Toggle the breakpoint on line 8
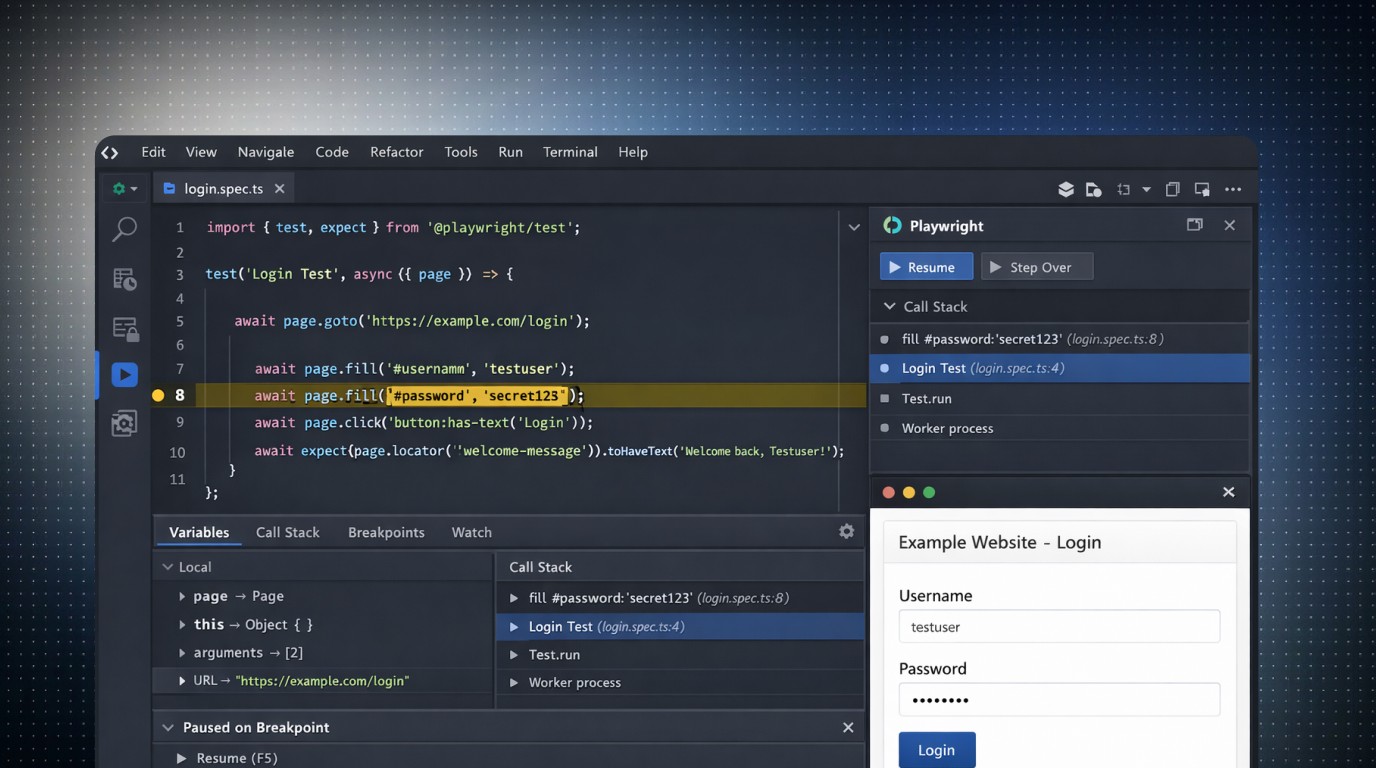The height and width of the screenshot is (768, 1376). (x=158, y=395)
